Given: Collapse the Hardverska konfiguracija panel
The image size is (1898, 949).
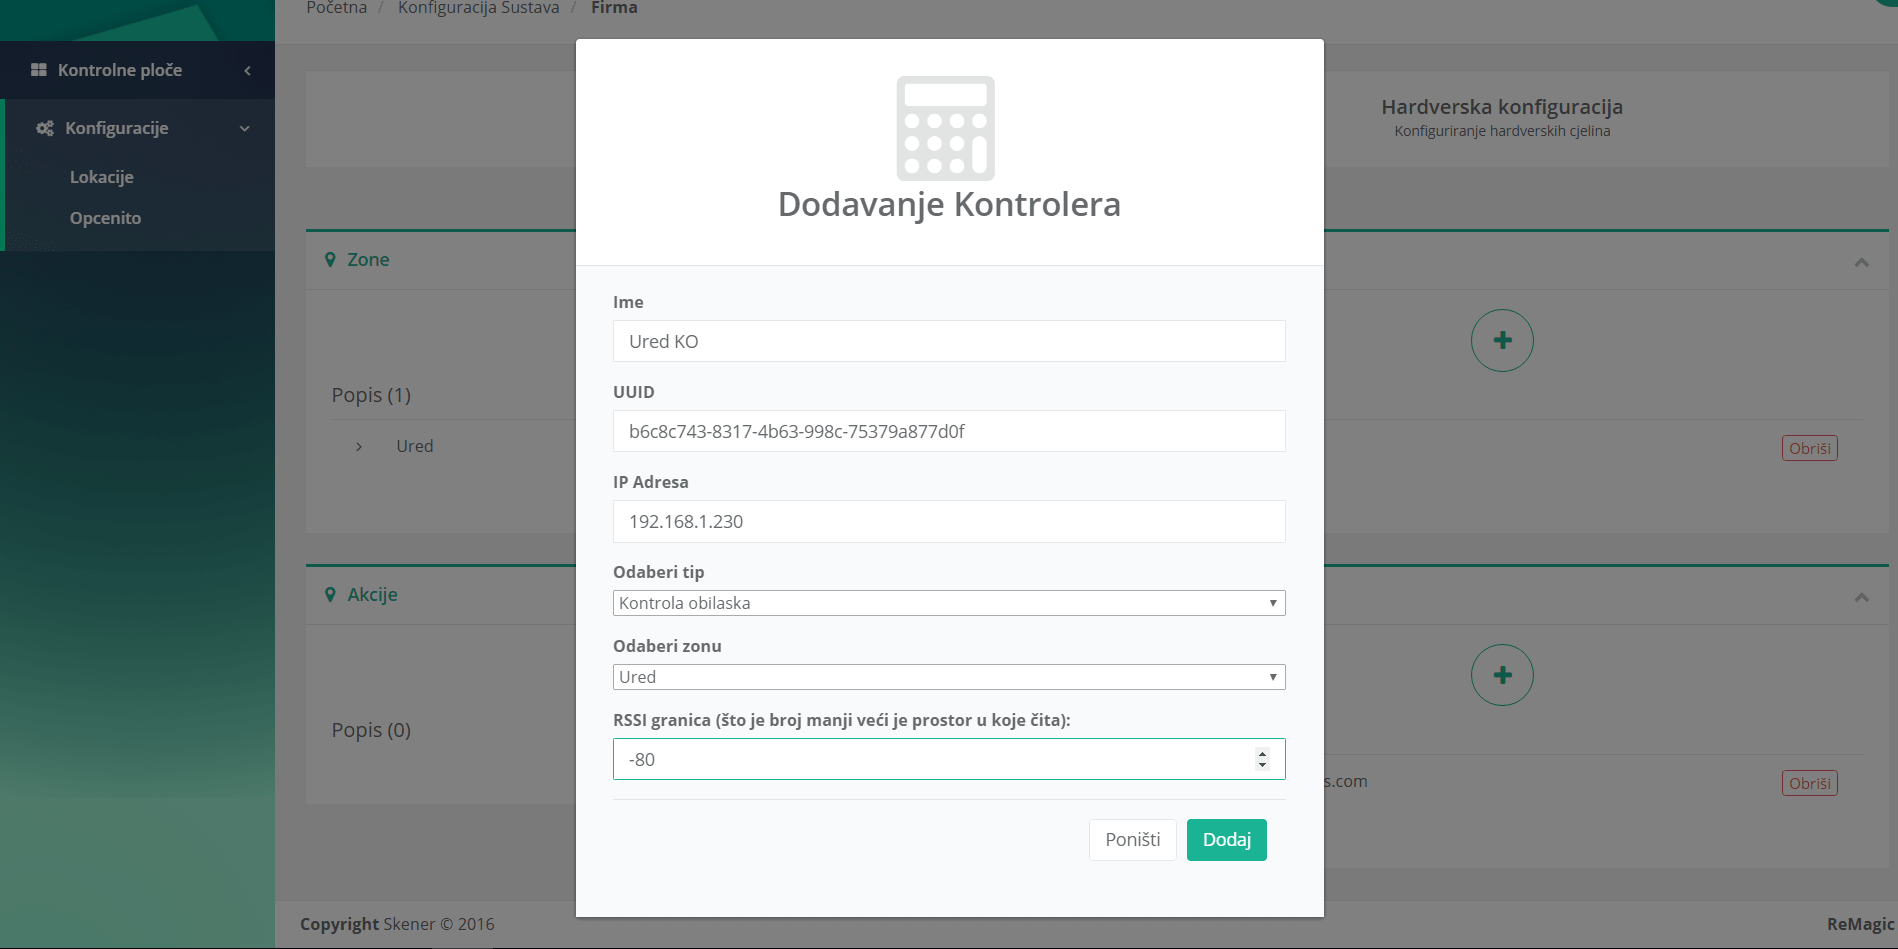Looking at the screenshot, I should 1861,261.
